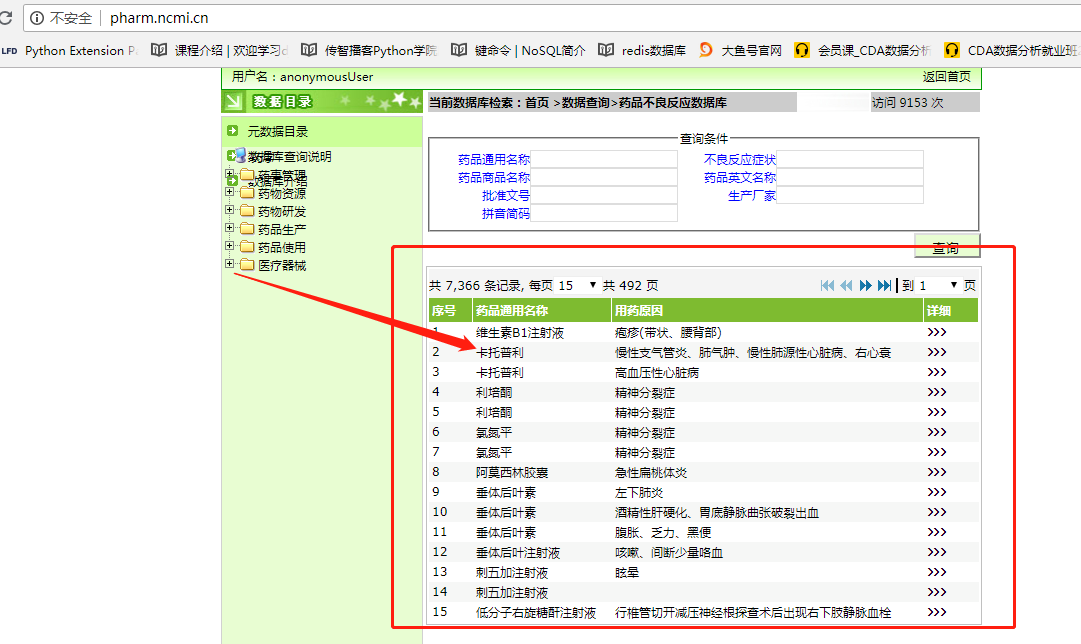Expand the 医疗器械 tree node
This screenshot has width=1081, height=644.
click(230, 263)
